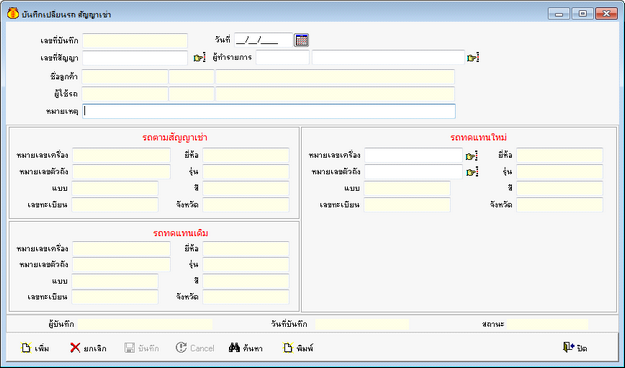Click the รถทดแทนใหม่ section heading
The height and width of the screenshot is (368, 625).
[478, 138]
